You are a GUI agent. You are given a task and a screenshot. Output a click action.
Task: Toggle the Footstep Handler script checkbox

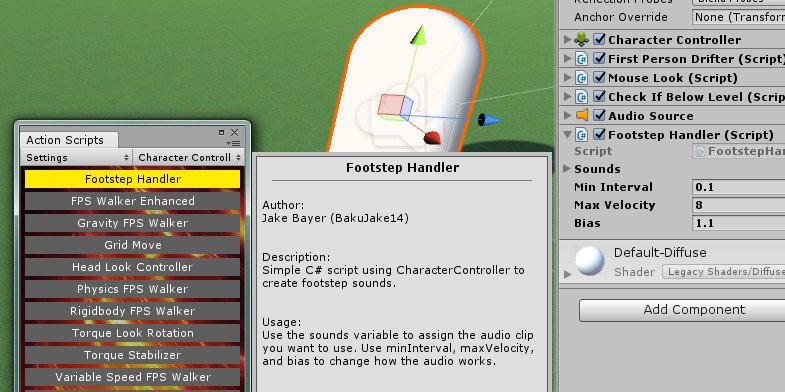coord(599,135)
